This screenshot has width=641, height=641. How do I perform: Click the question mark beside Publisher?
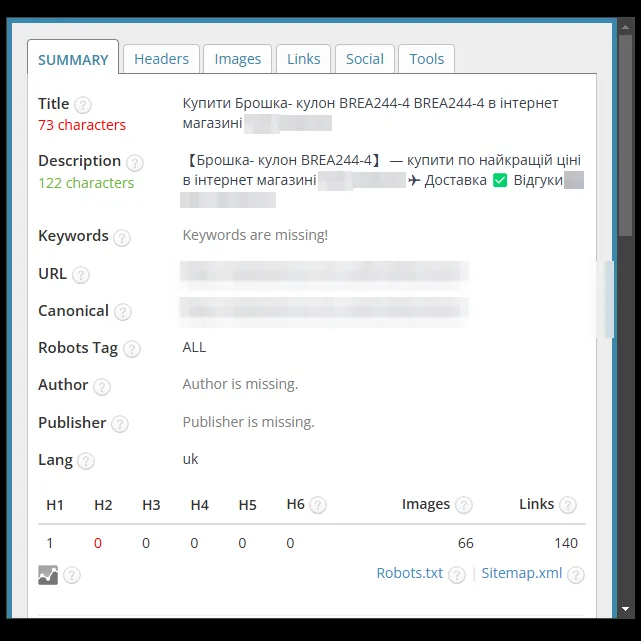(x=120, y=424)
